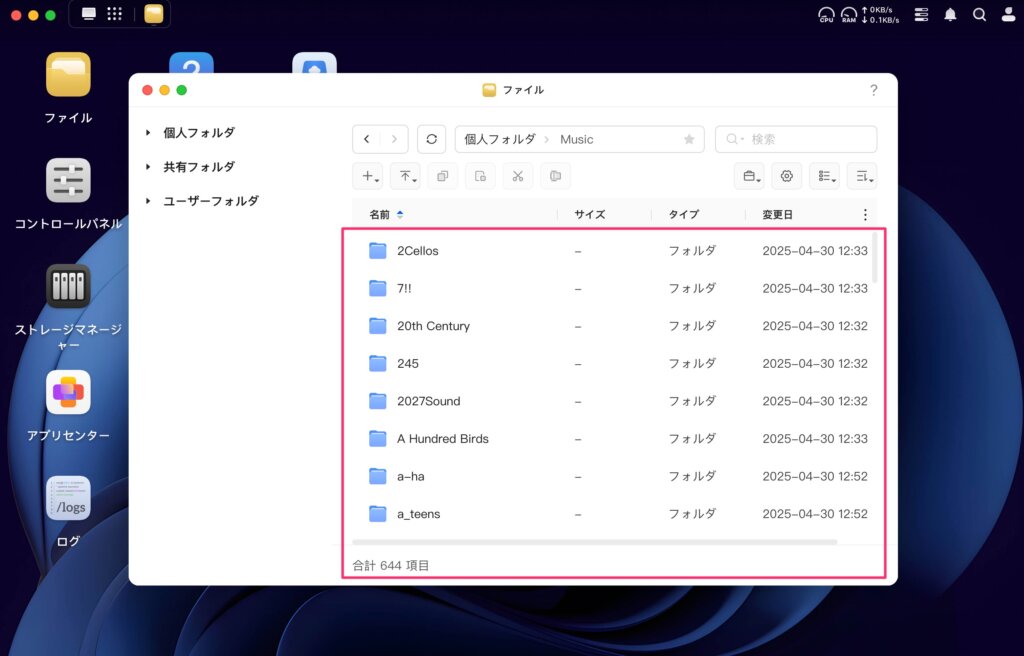
Task: Click the cut scissors icon
Action: tap(517, 176)
